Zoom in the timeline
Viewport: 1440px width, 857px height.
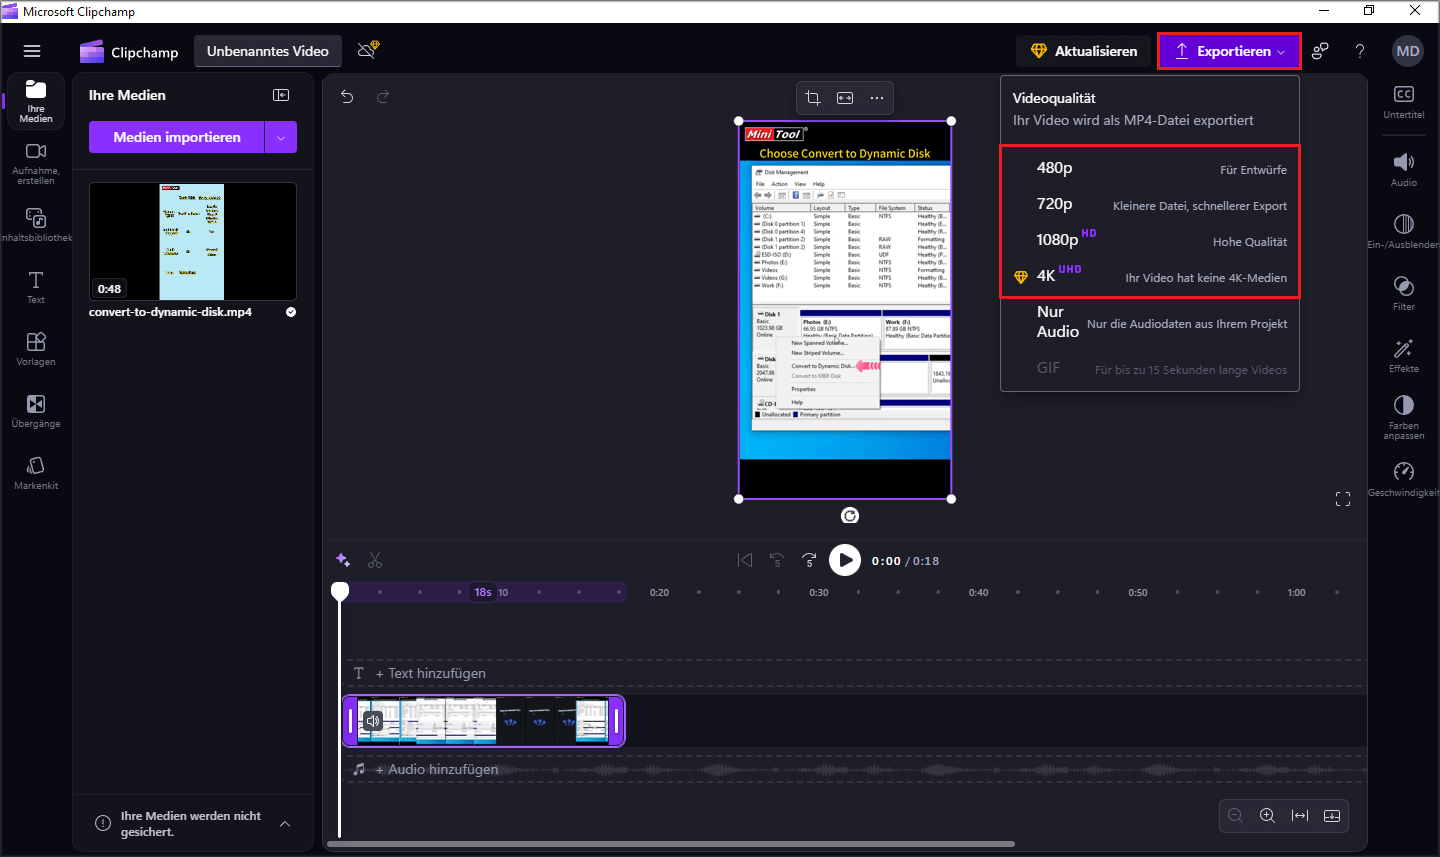coord(1268,816)
